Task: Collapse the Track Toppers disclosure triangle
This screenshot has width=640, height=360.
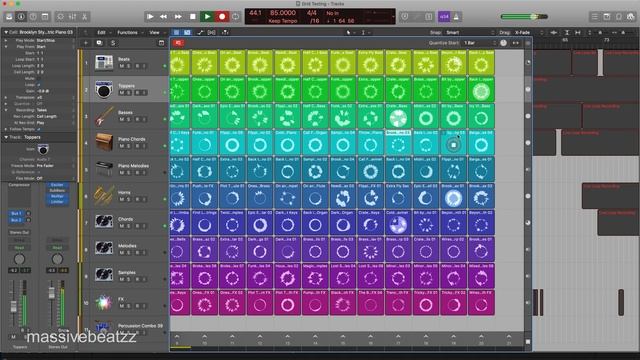Action: point(6,137)
